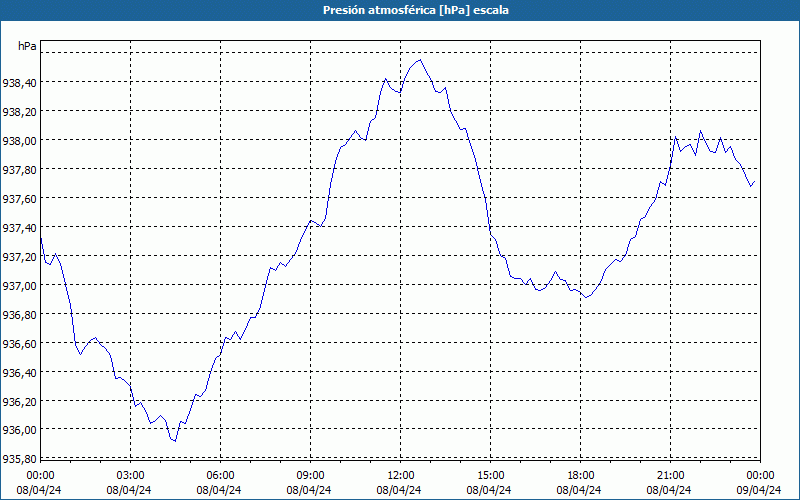Select the 937,00 y-axis value
This screenshot has height=500, width=800.
click(19, 286)
